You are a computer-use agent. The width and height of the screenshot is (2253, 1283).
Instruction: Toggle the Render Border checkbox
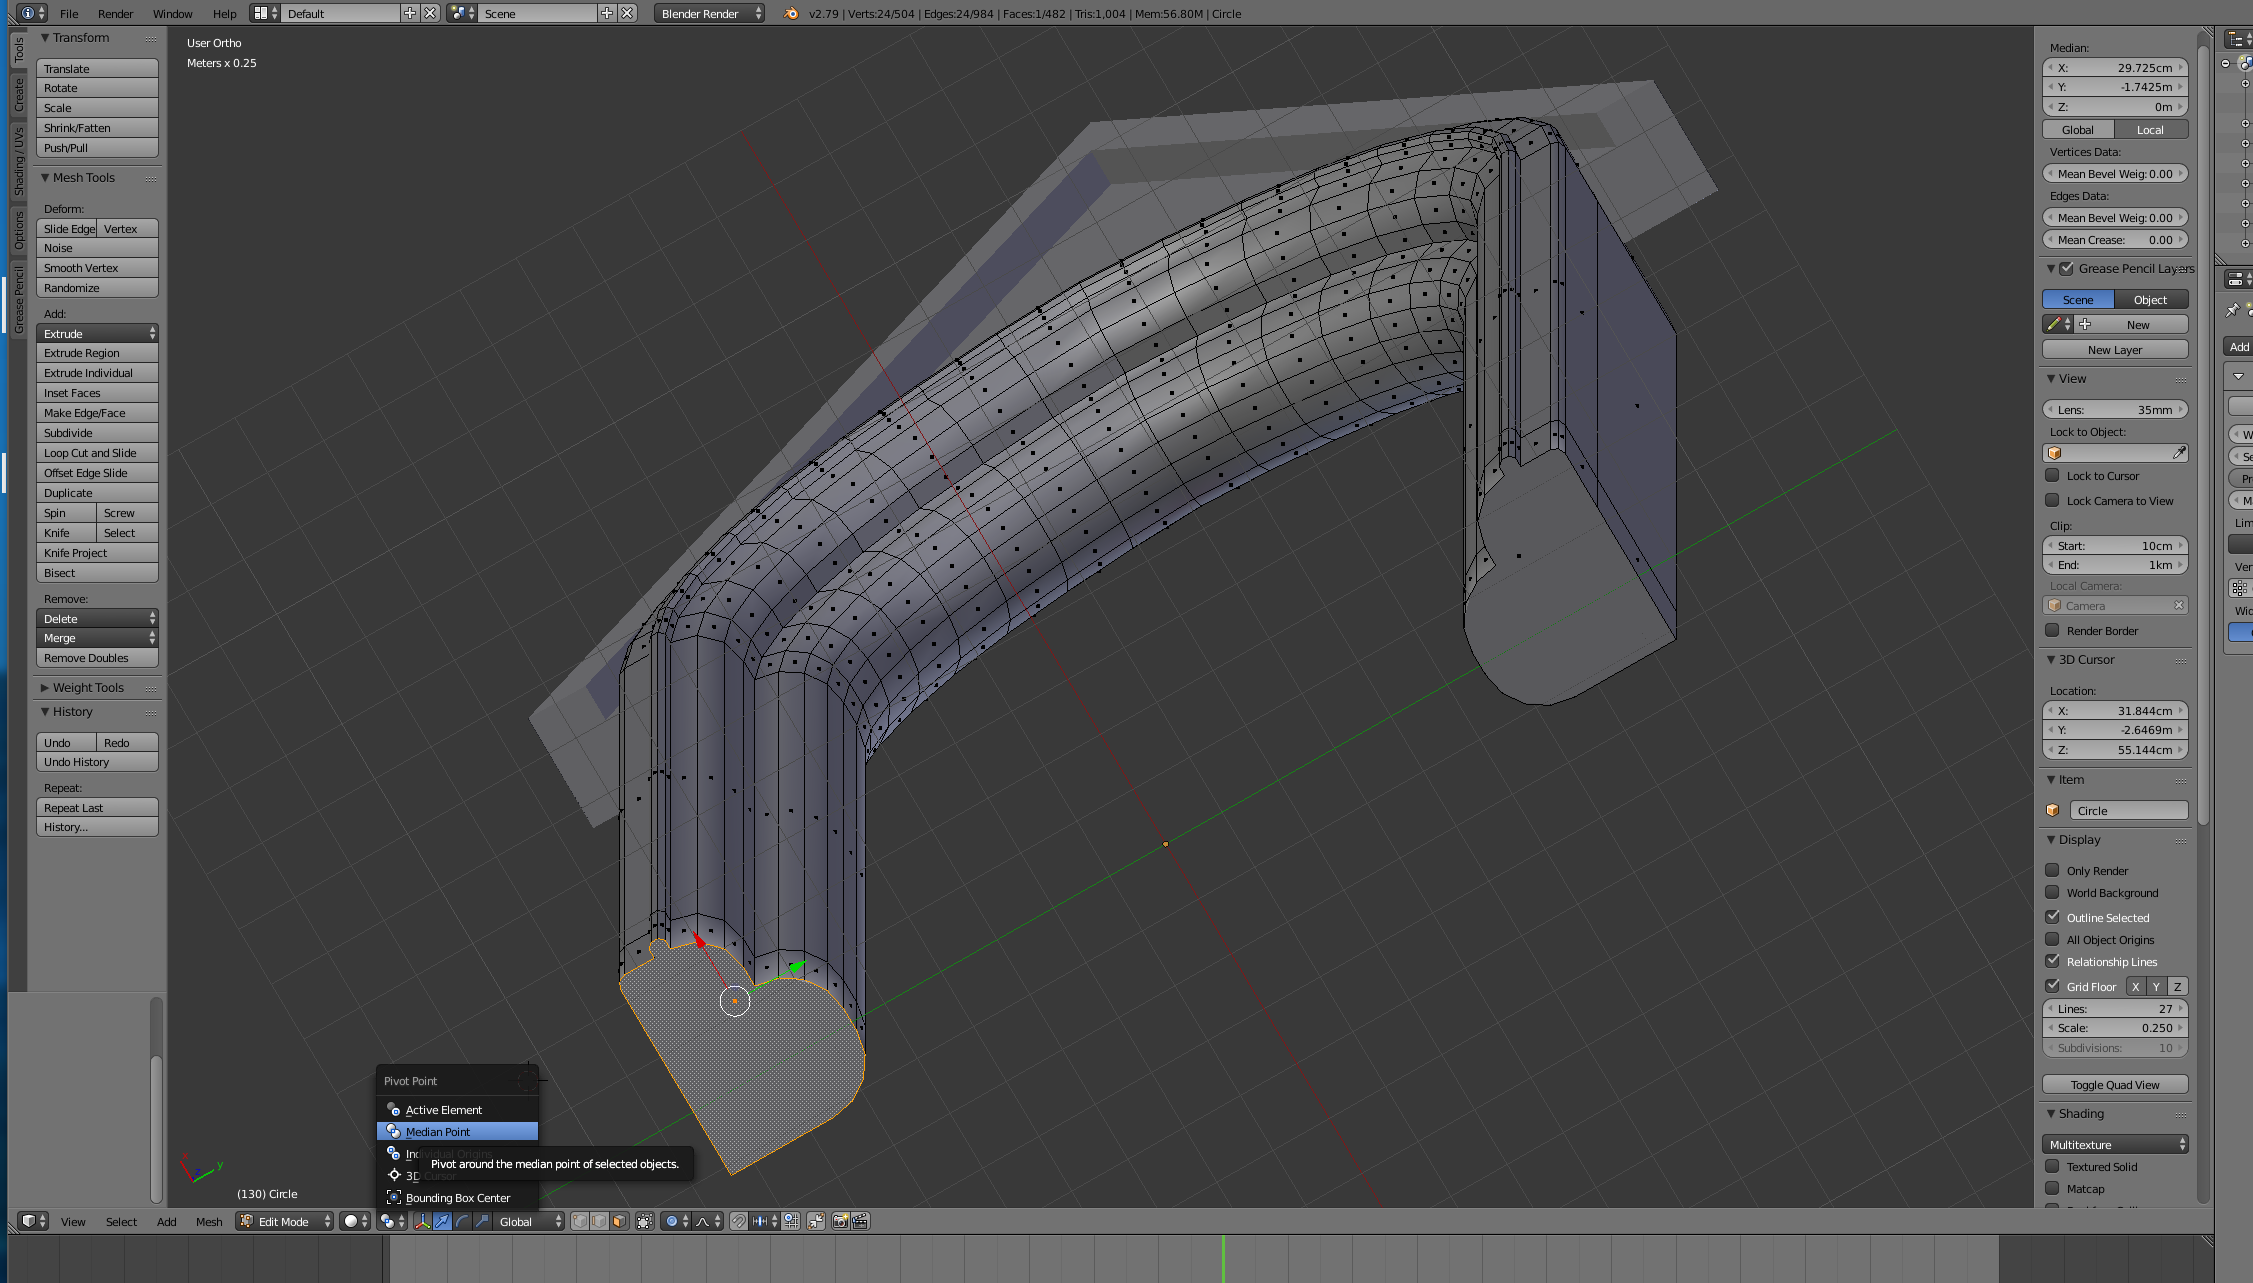(2052, 630)
